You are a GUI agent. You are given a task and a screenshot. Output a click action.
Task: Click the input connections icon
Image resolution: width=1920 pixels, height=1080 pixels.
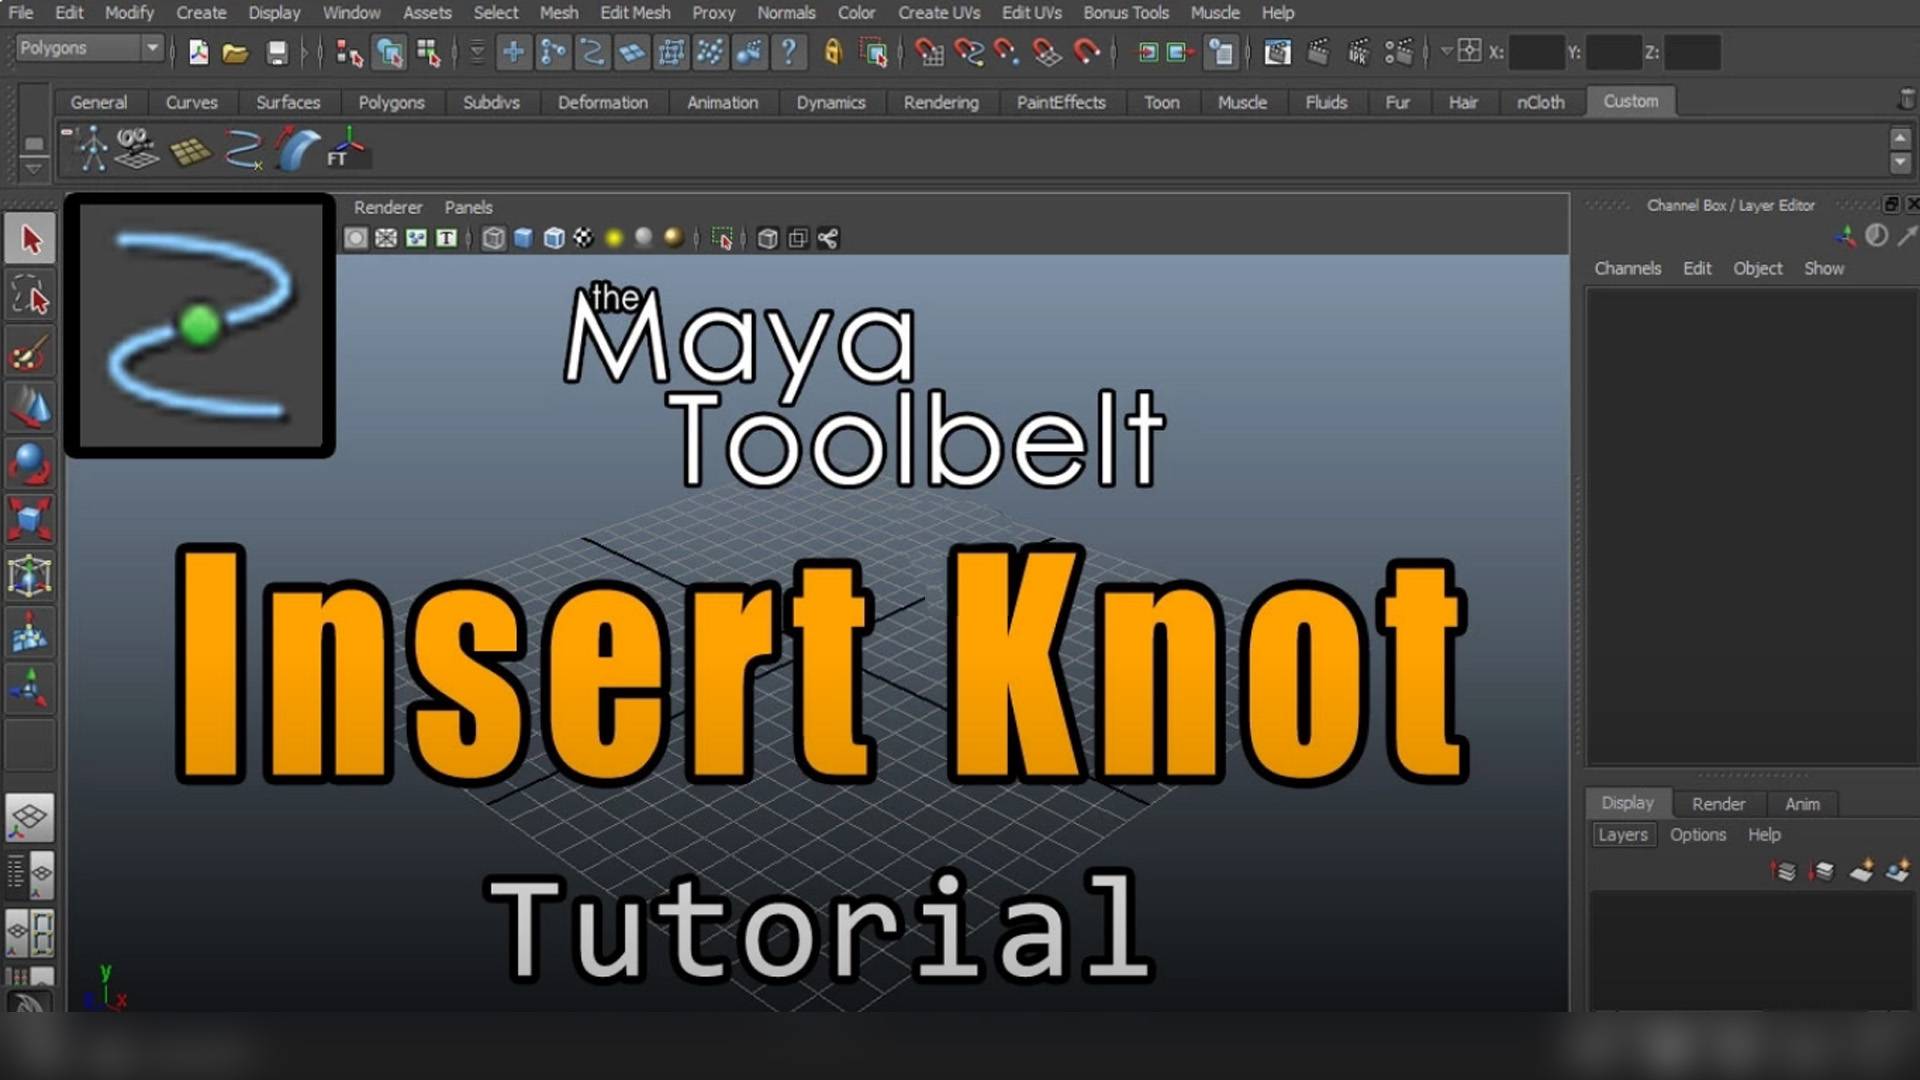(1148, 52)
